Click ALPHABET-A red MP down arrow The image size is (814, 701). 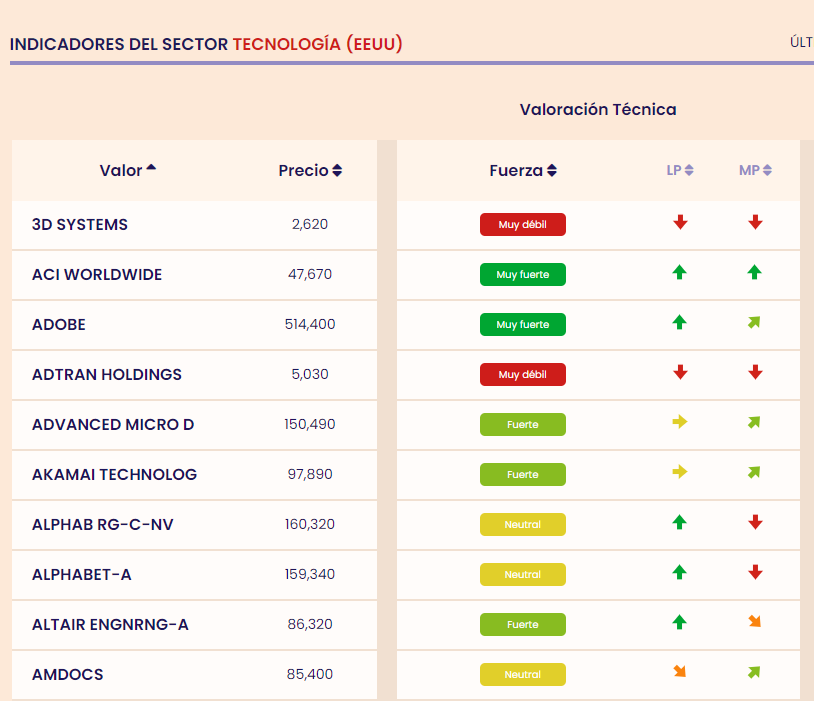coord(755,572)
